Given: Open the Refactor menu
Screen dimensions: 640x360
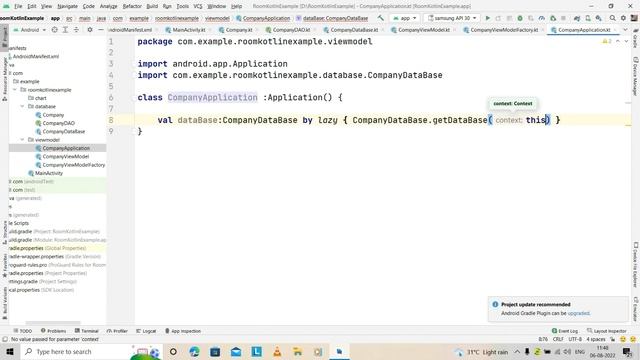Looking at the screenshot, I should 132,6.
